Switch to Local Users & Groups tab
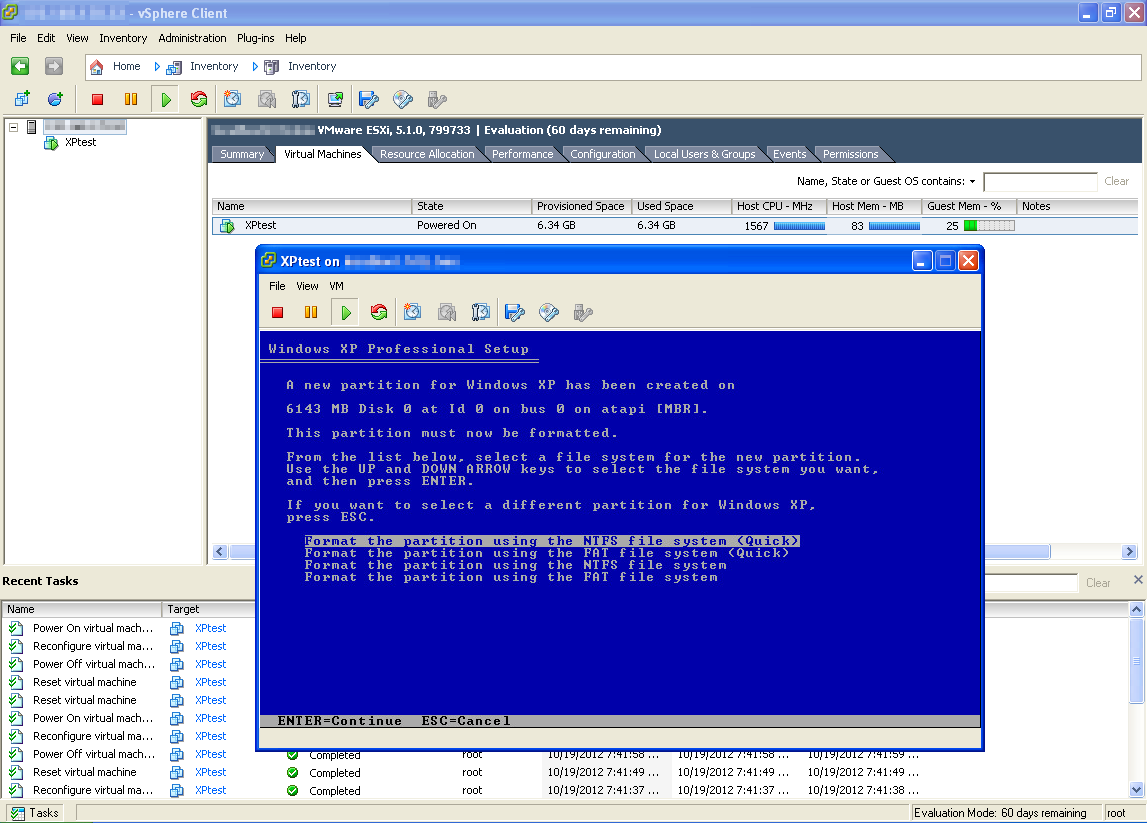 [704, 154]
